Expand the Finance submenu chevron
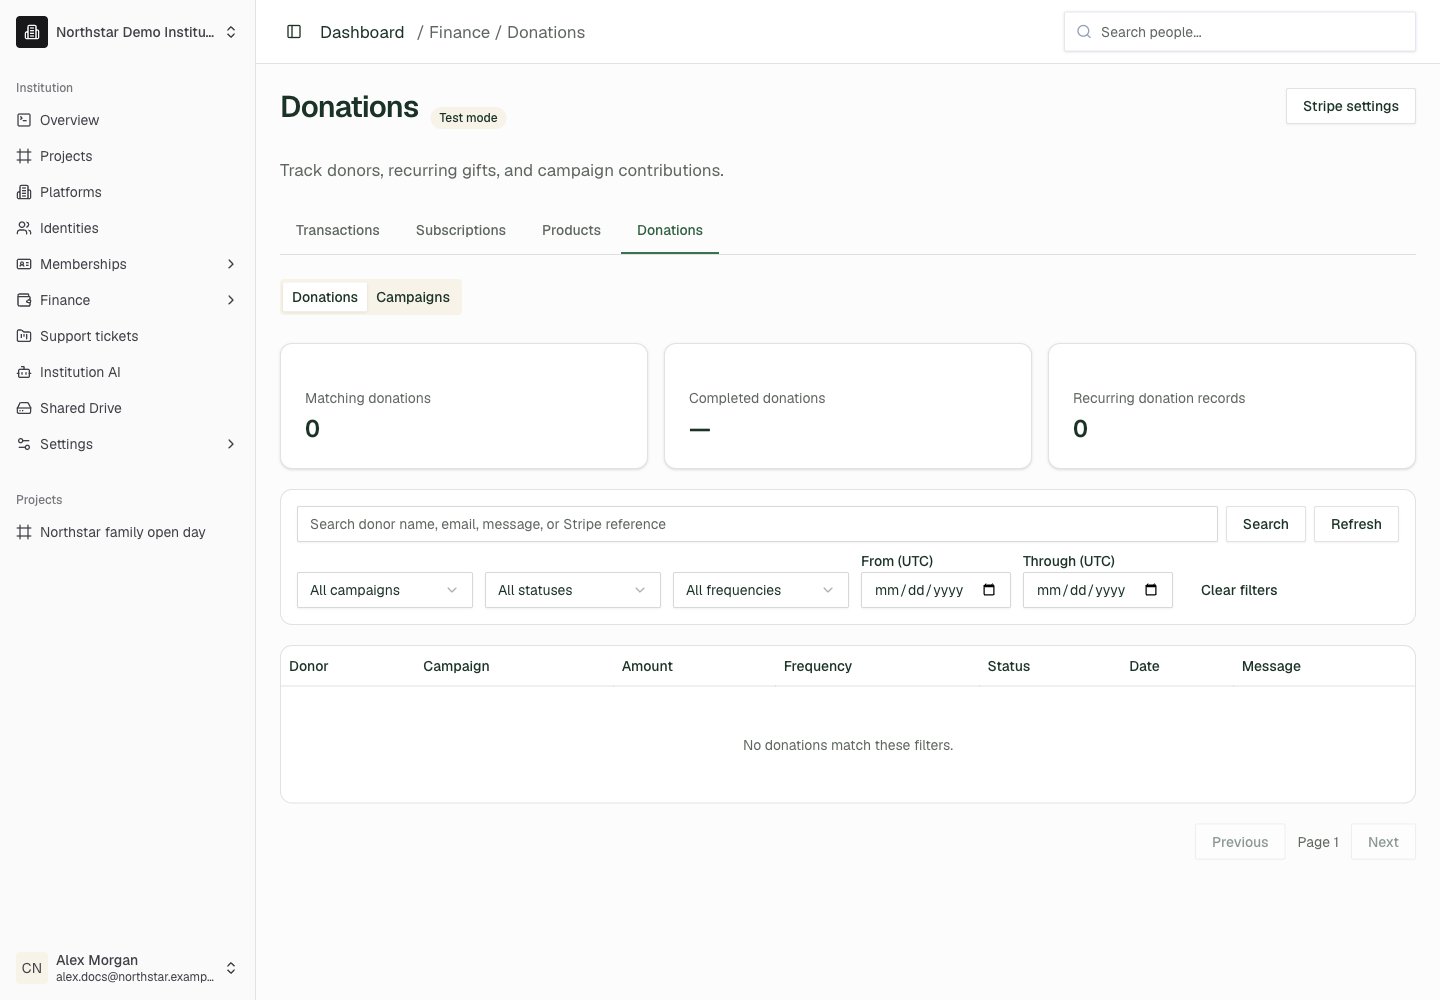The height and width of the screenshot is (1000, 1440). click(231, 300)
